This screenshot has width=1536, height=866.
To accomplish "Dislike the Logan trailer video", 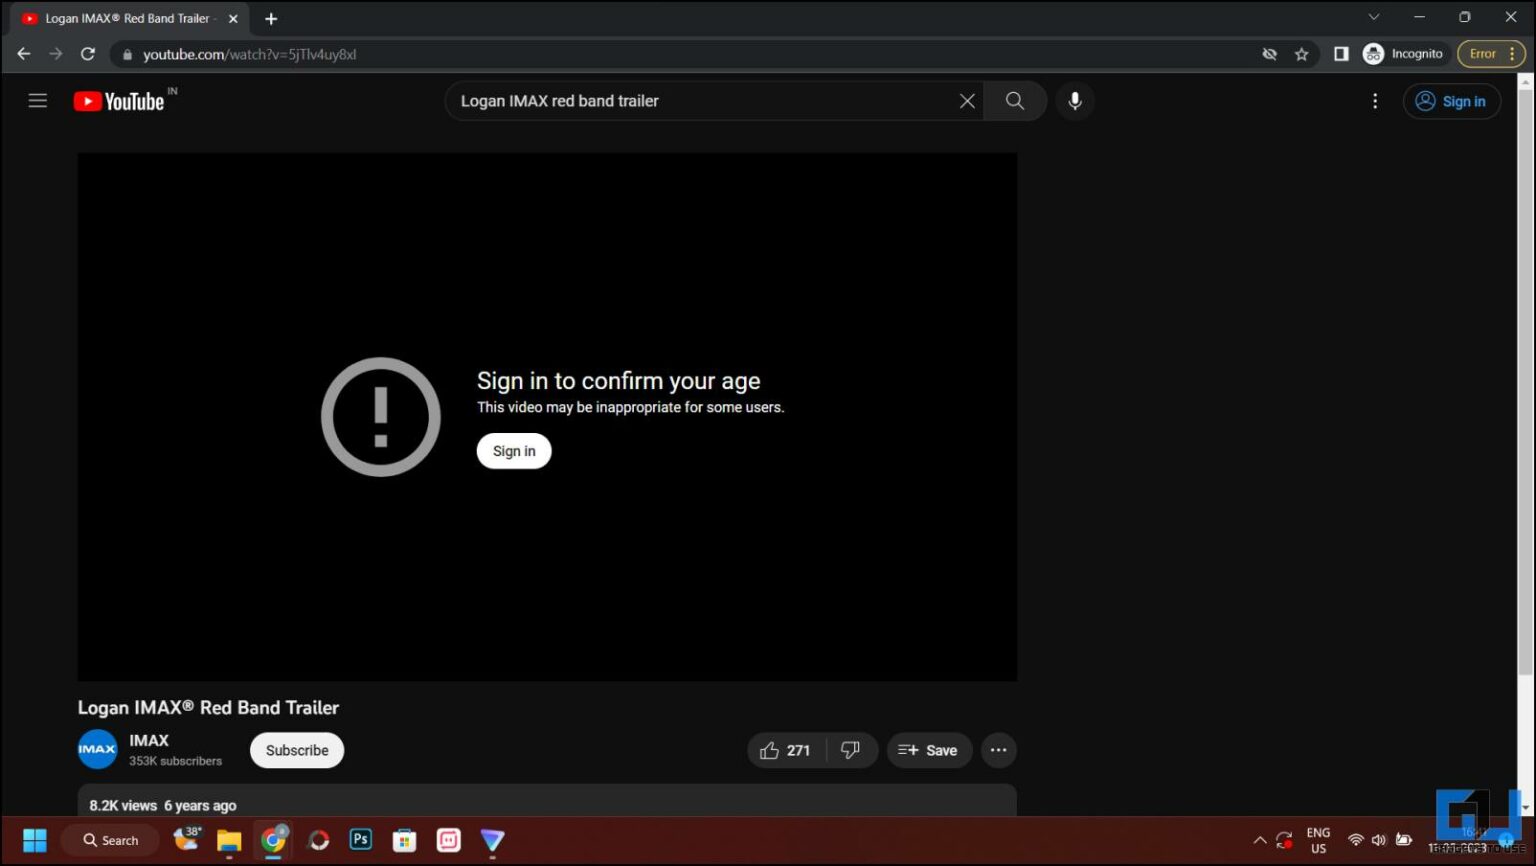I will (851, 750).
